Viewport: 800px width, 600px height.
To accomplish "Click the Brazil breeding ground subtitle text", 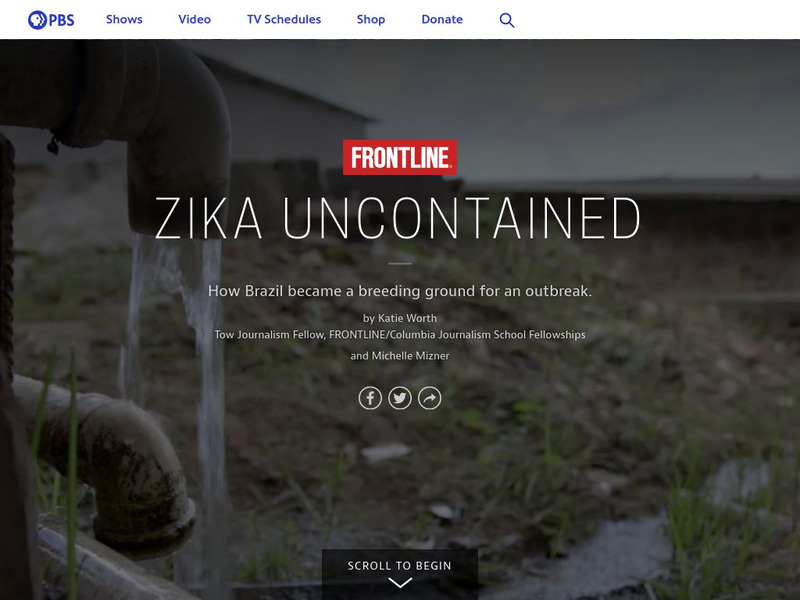I will pyautogui.click(x=399, y=291).
